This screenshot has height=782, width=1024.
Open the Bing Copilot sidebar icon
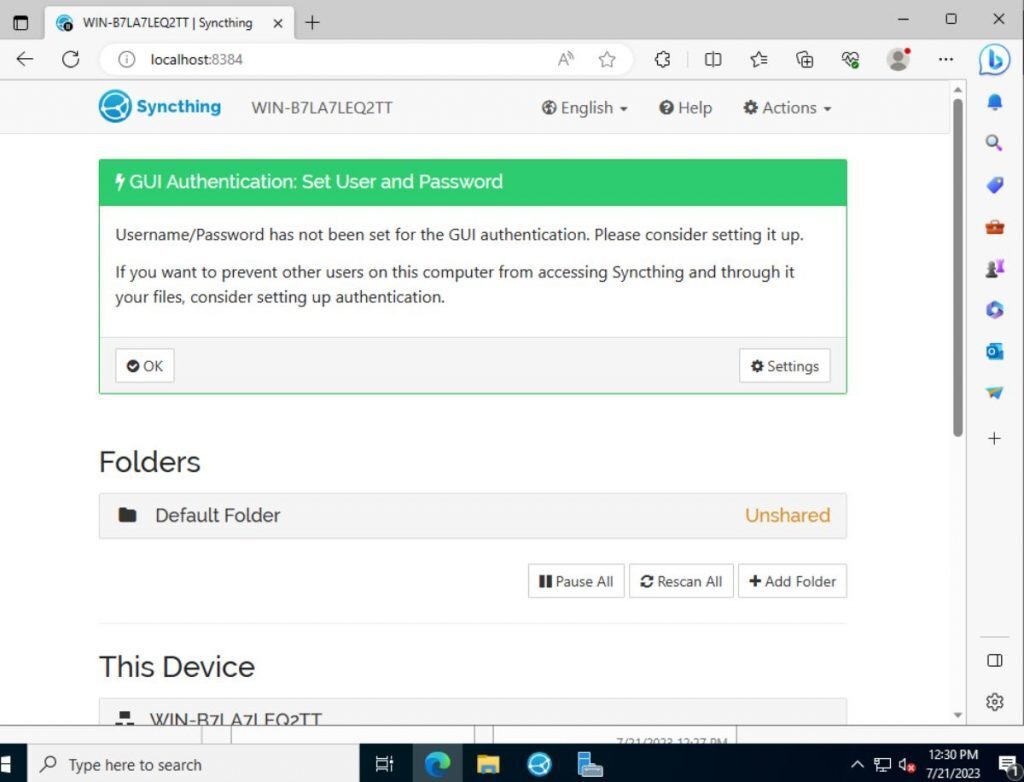[995, 59]
